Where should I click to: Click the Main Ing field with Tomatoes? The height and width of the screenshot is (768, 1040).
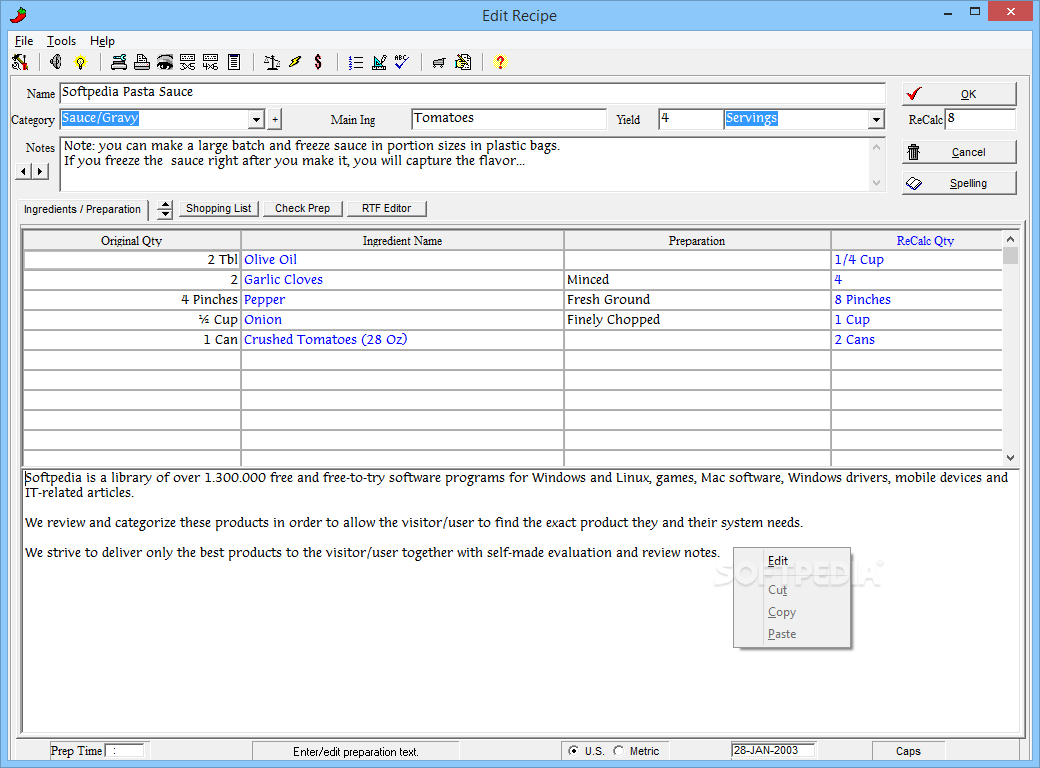pos(509,118)
